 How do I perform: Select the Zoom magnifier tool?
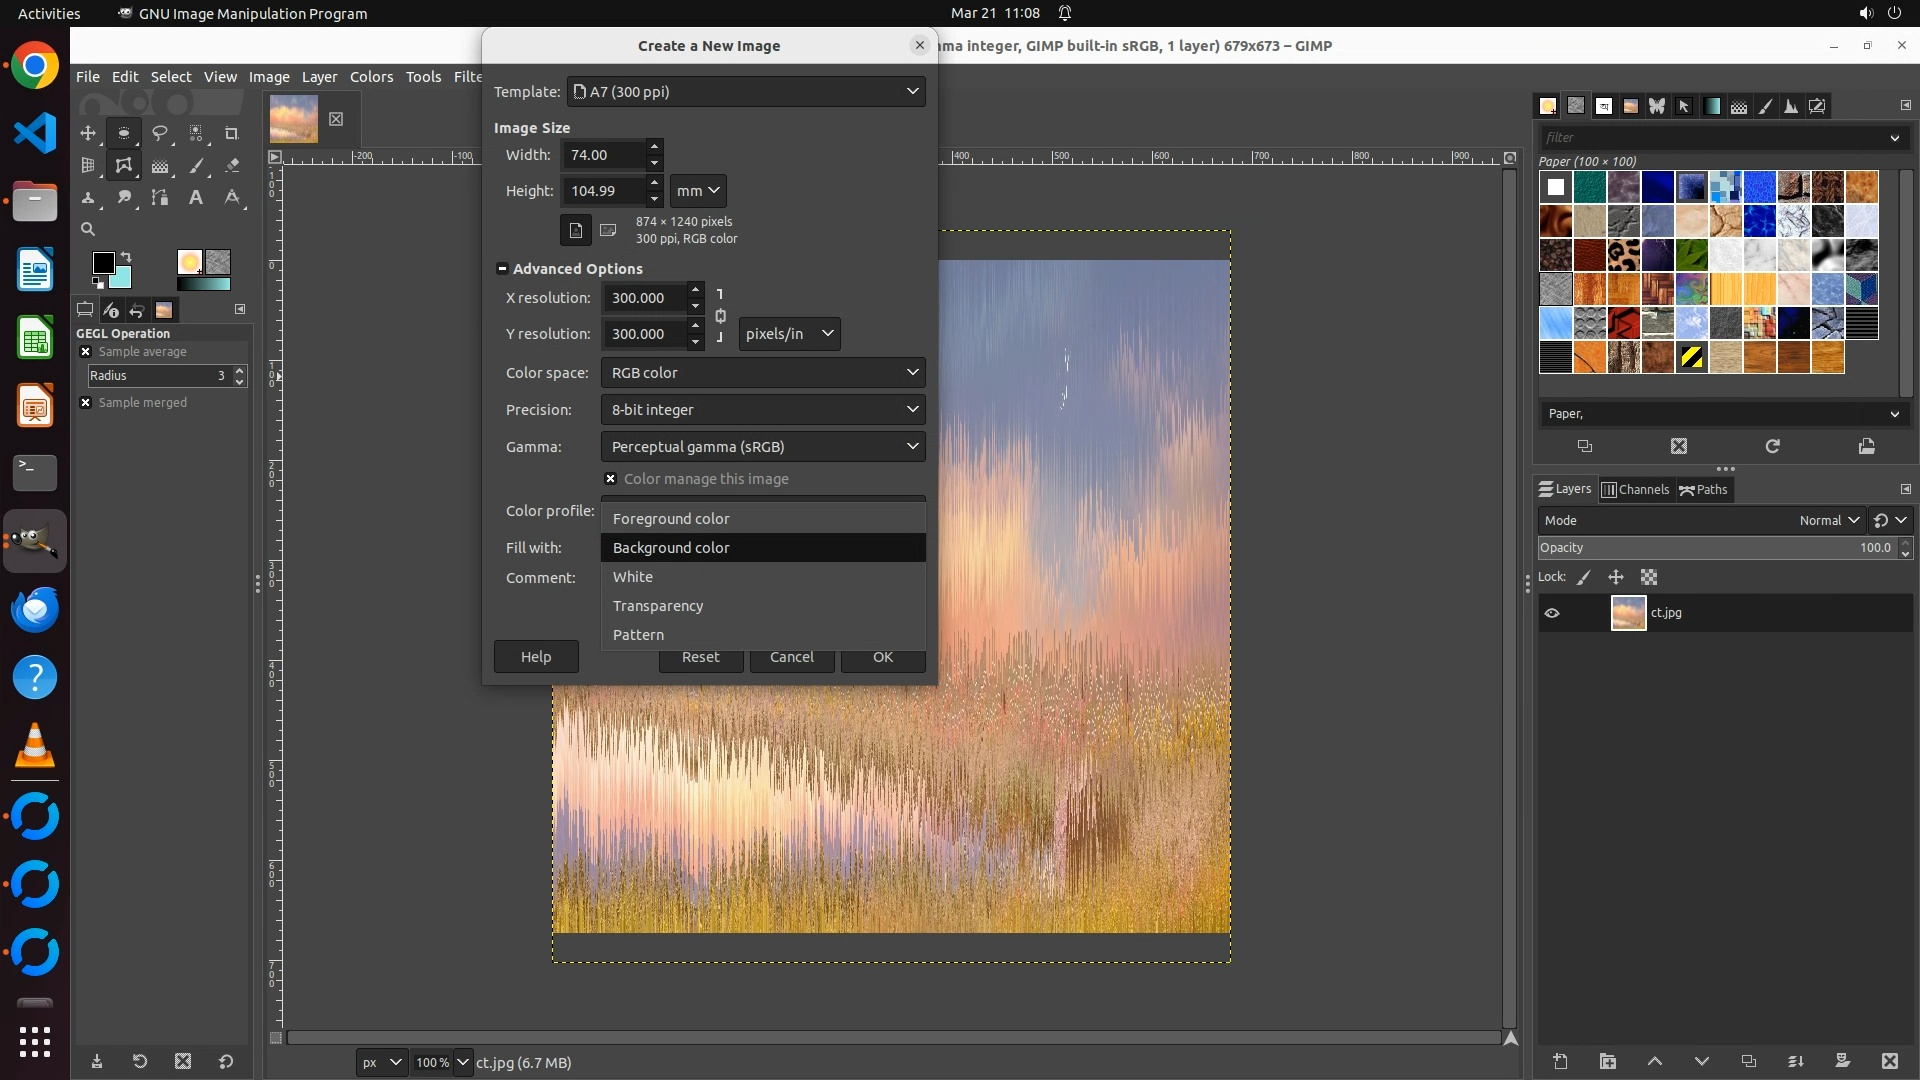[x=88, y=229]
